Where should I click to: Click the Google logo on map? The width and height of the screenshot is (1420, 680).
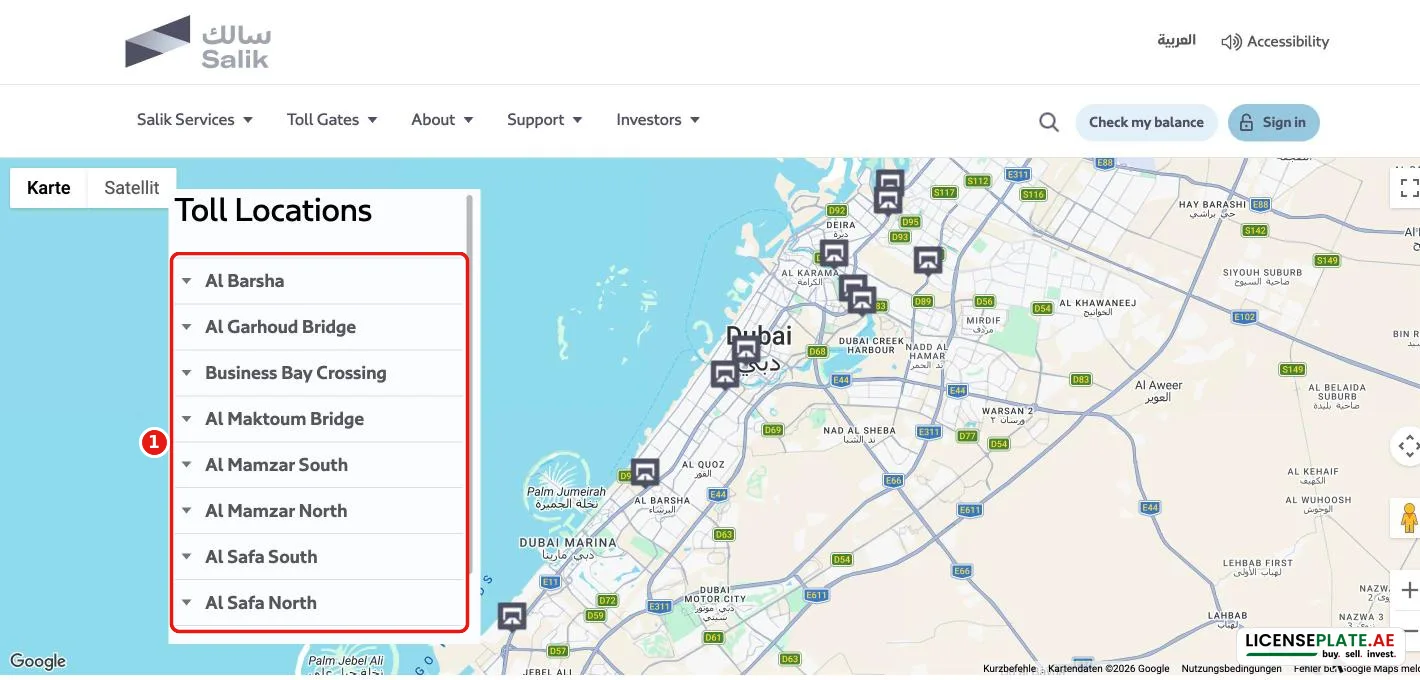tap(38, 661)
